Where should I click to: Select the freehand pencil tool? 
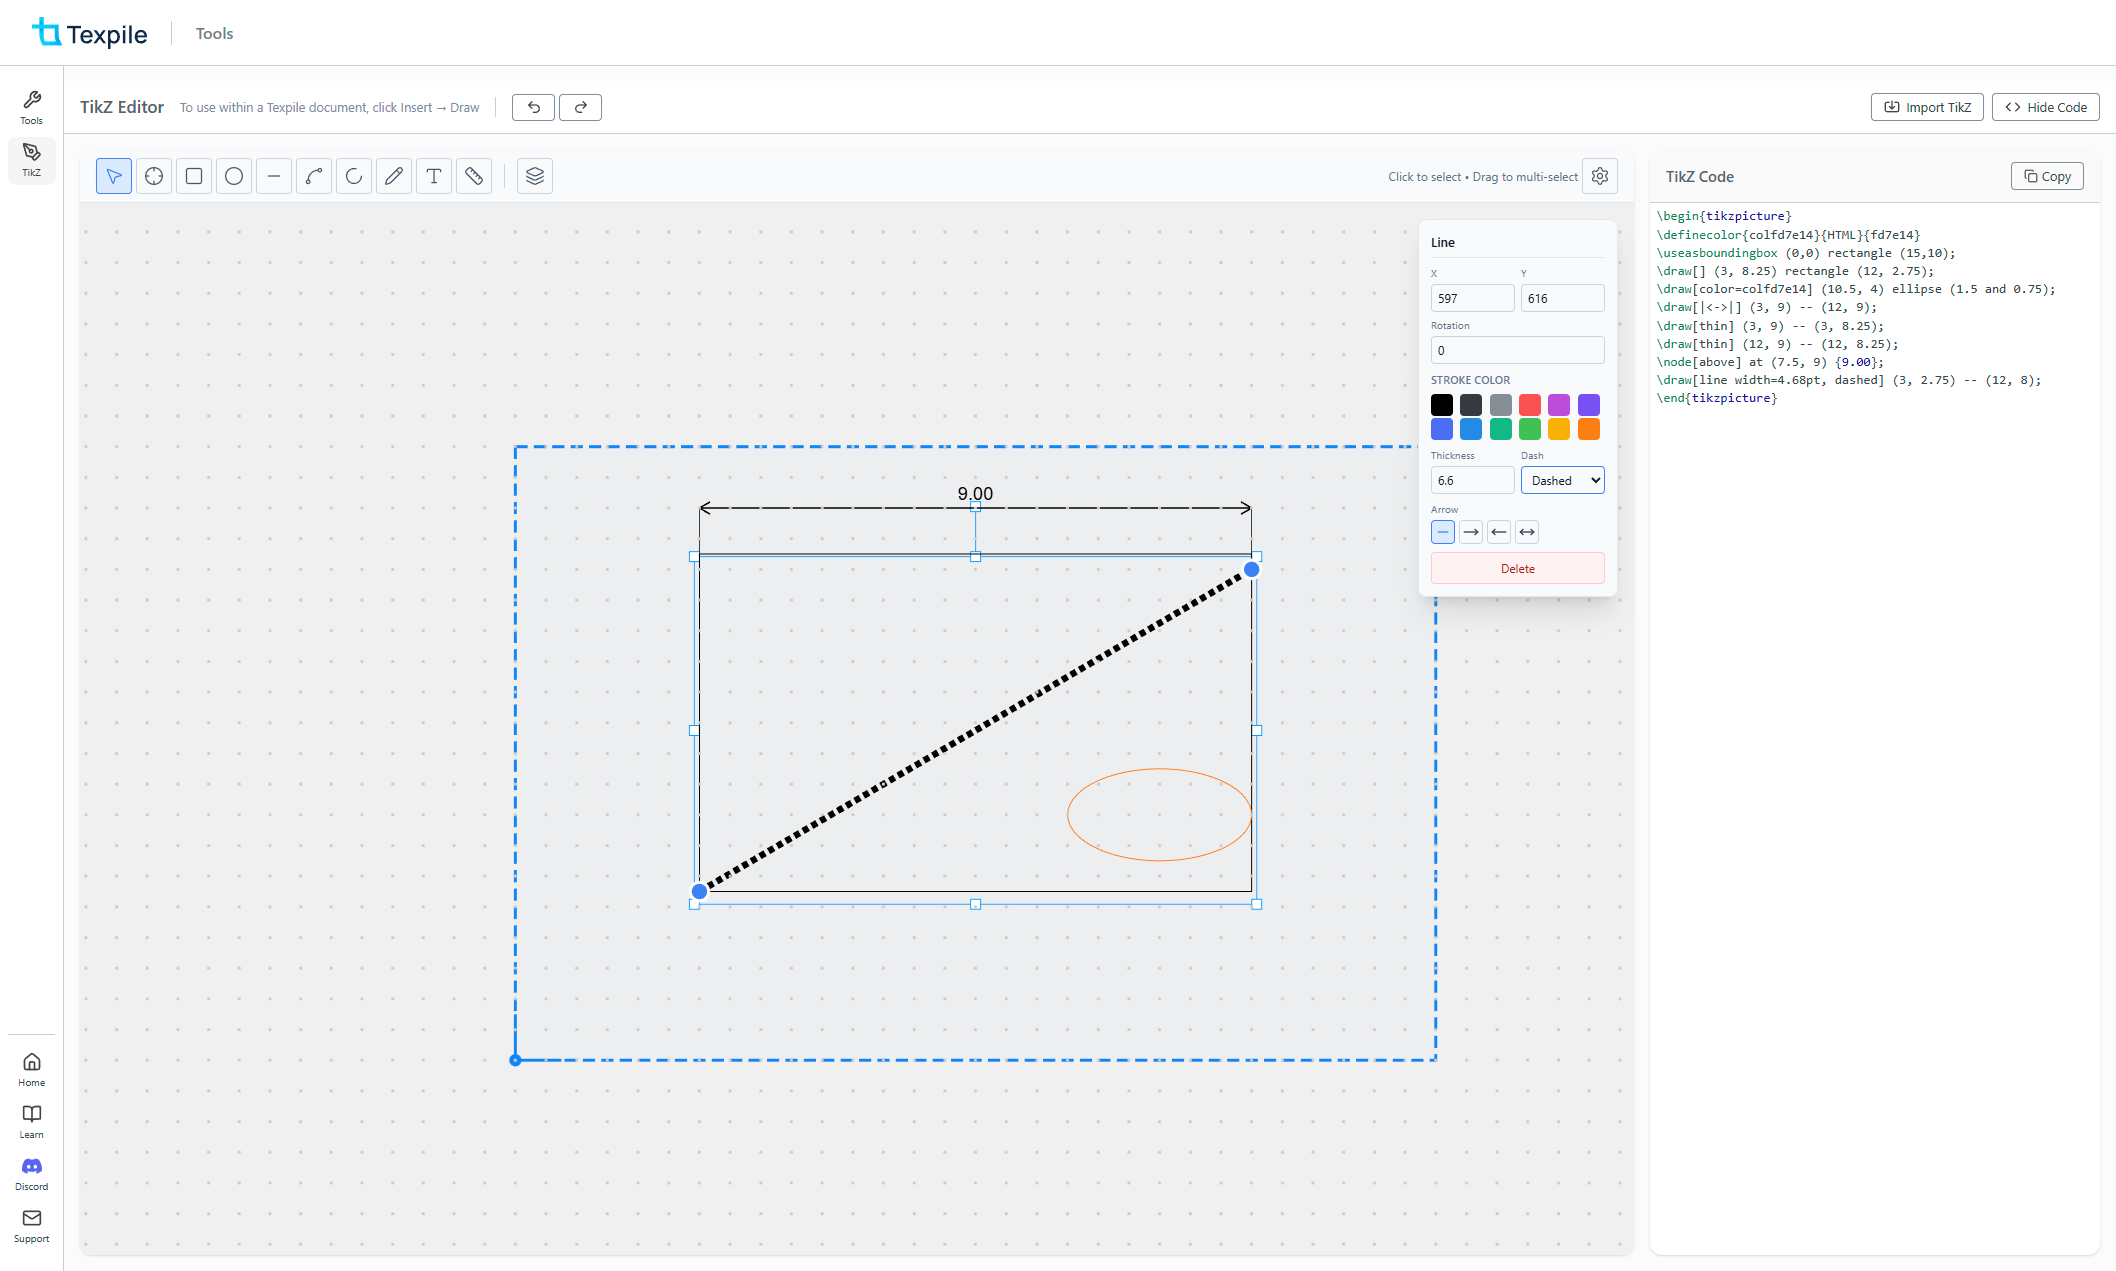[x=394, y=176]
